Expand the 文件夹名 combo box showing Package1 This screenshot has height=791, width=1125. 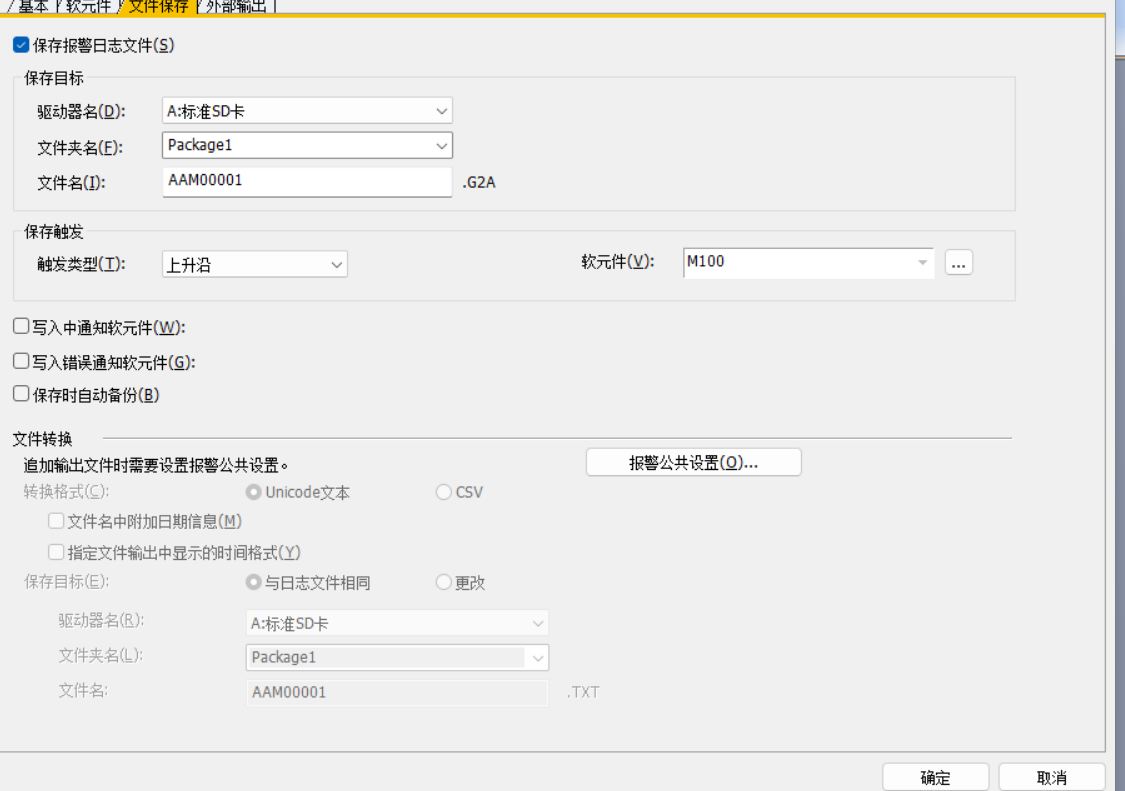(441, 146)
